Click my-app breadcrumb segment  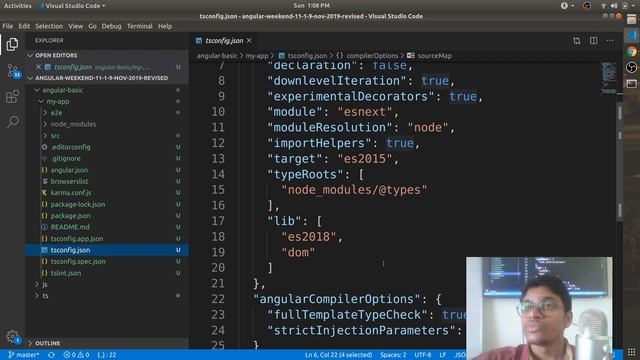tap(257, 56)
